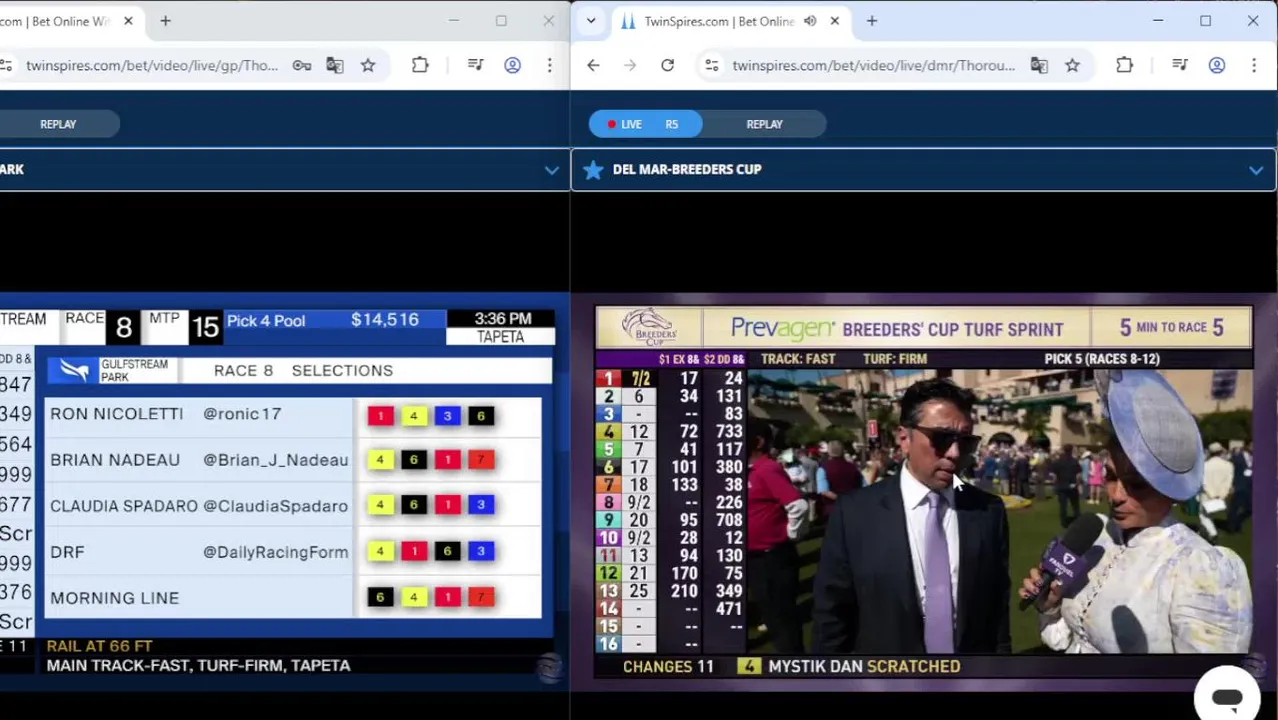The image size is (1278, 720).
Task: Select the TwinSpires tab in right browser
Action: point(719,21)
